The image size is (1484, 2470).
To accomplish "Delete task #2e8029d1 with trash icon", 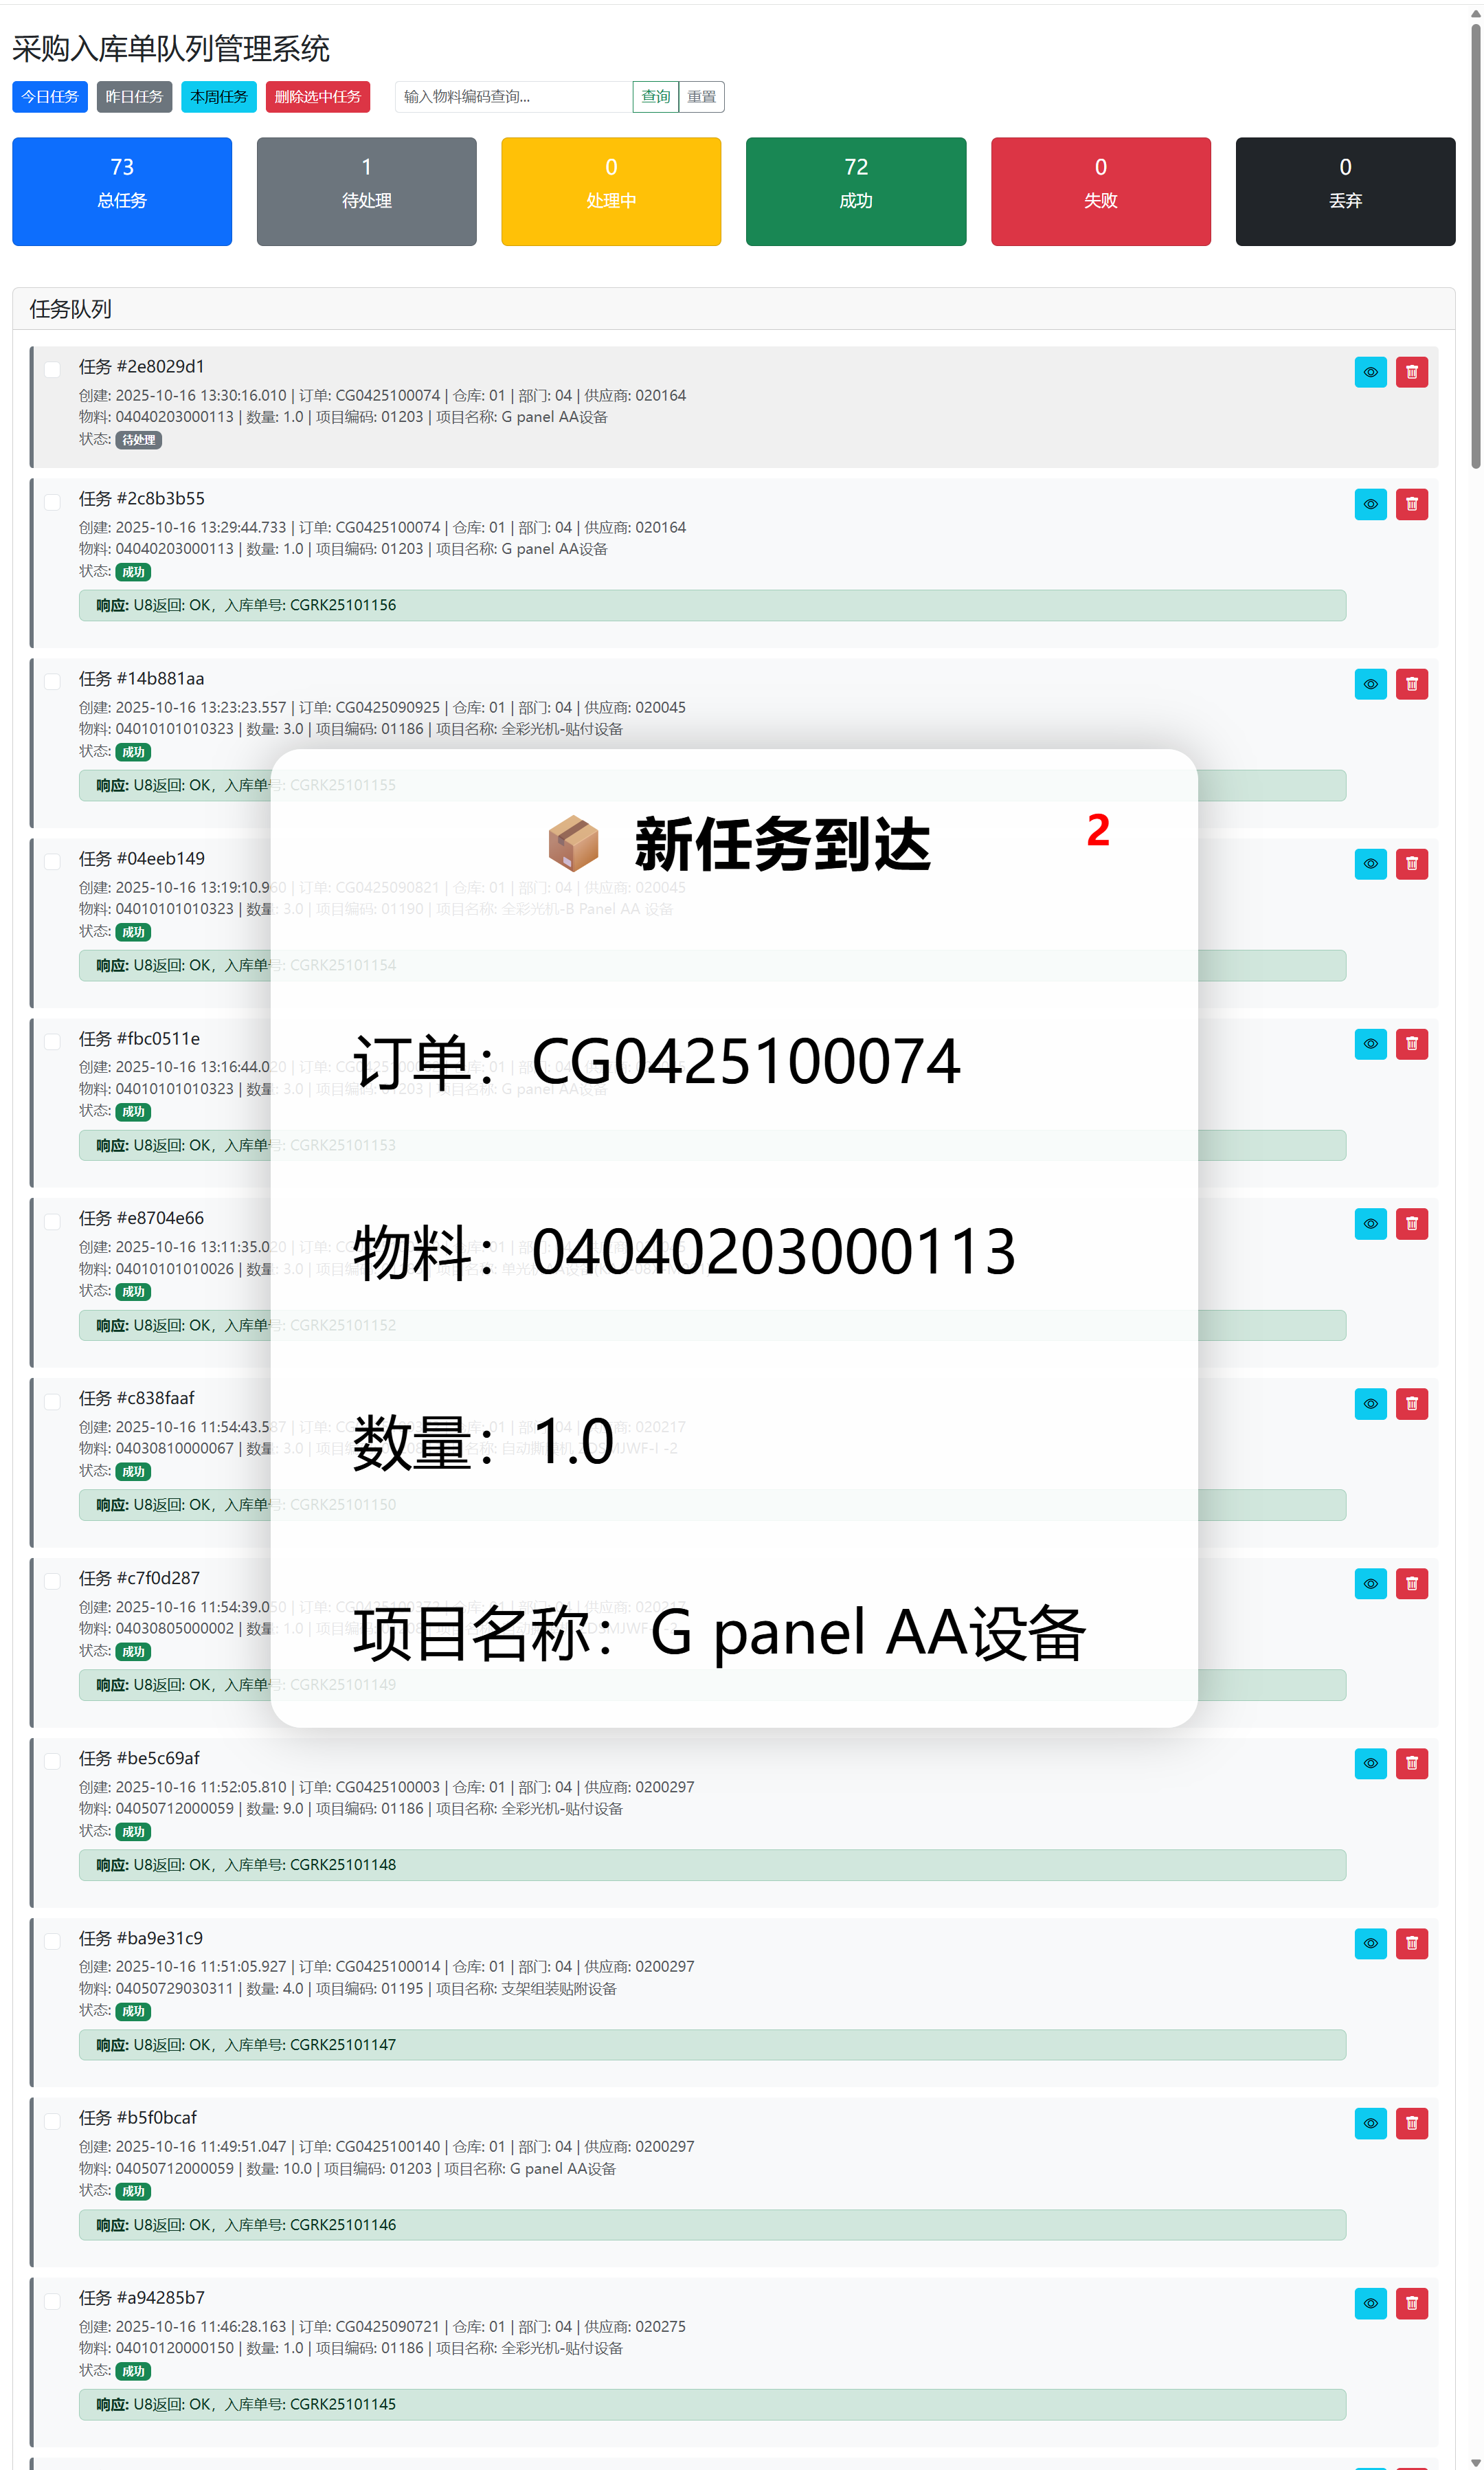I will 1411,372.
